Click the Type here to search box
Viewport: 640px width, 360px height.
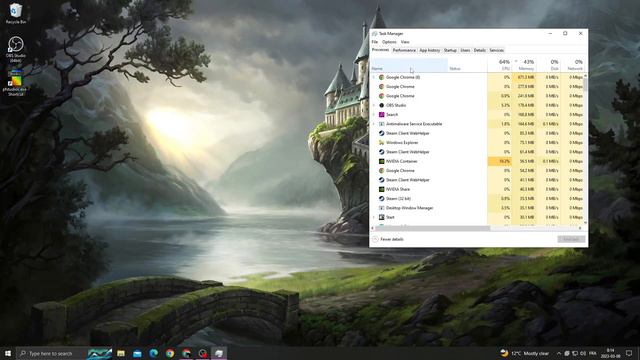(x=52, y=353)
